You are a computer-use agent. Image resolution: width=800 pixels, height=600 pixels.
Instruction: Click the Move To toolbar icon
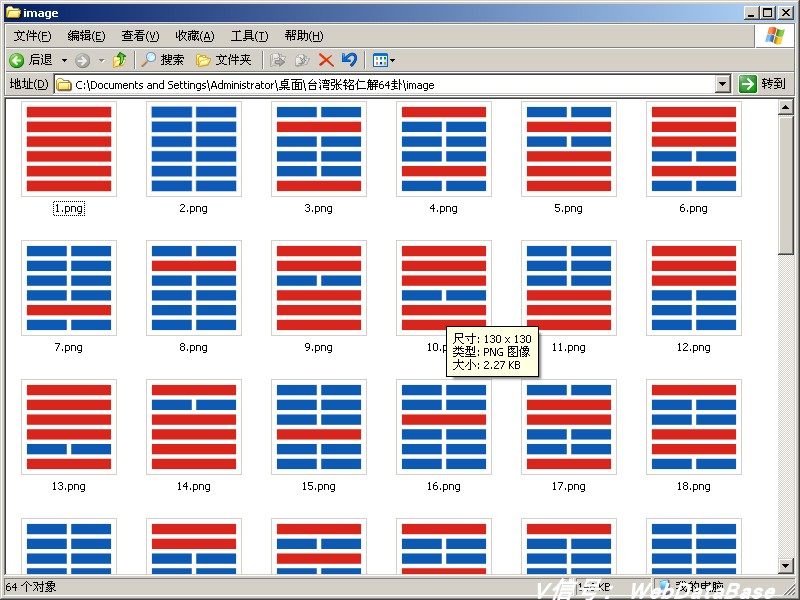point(277,60)
